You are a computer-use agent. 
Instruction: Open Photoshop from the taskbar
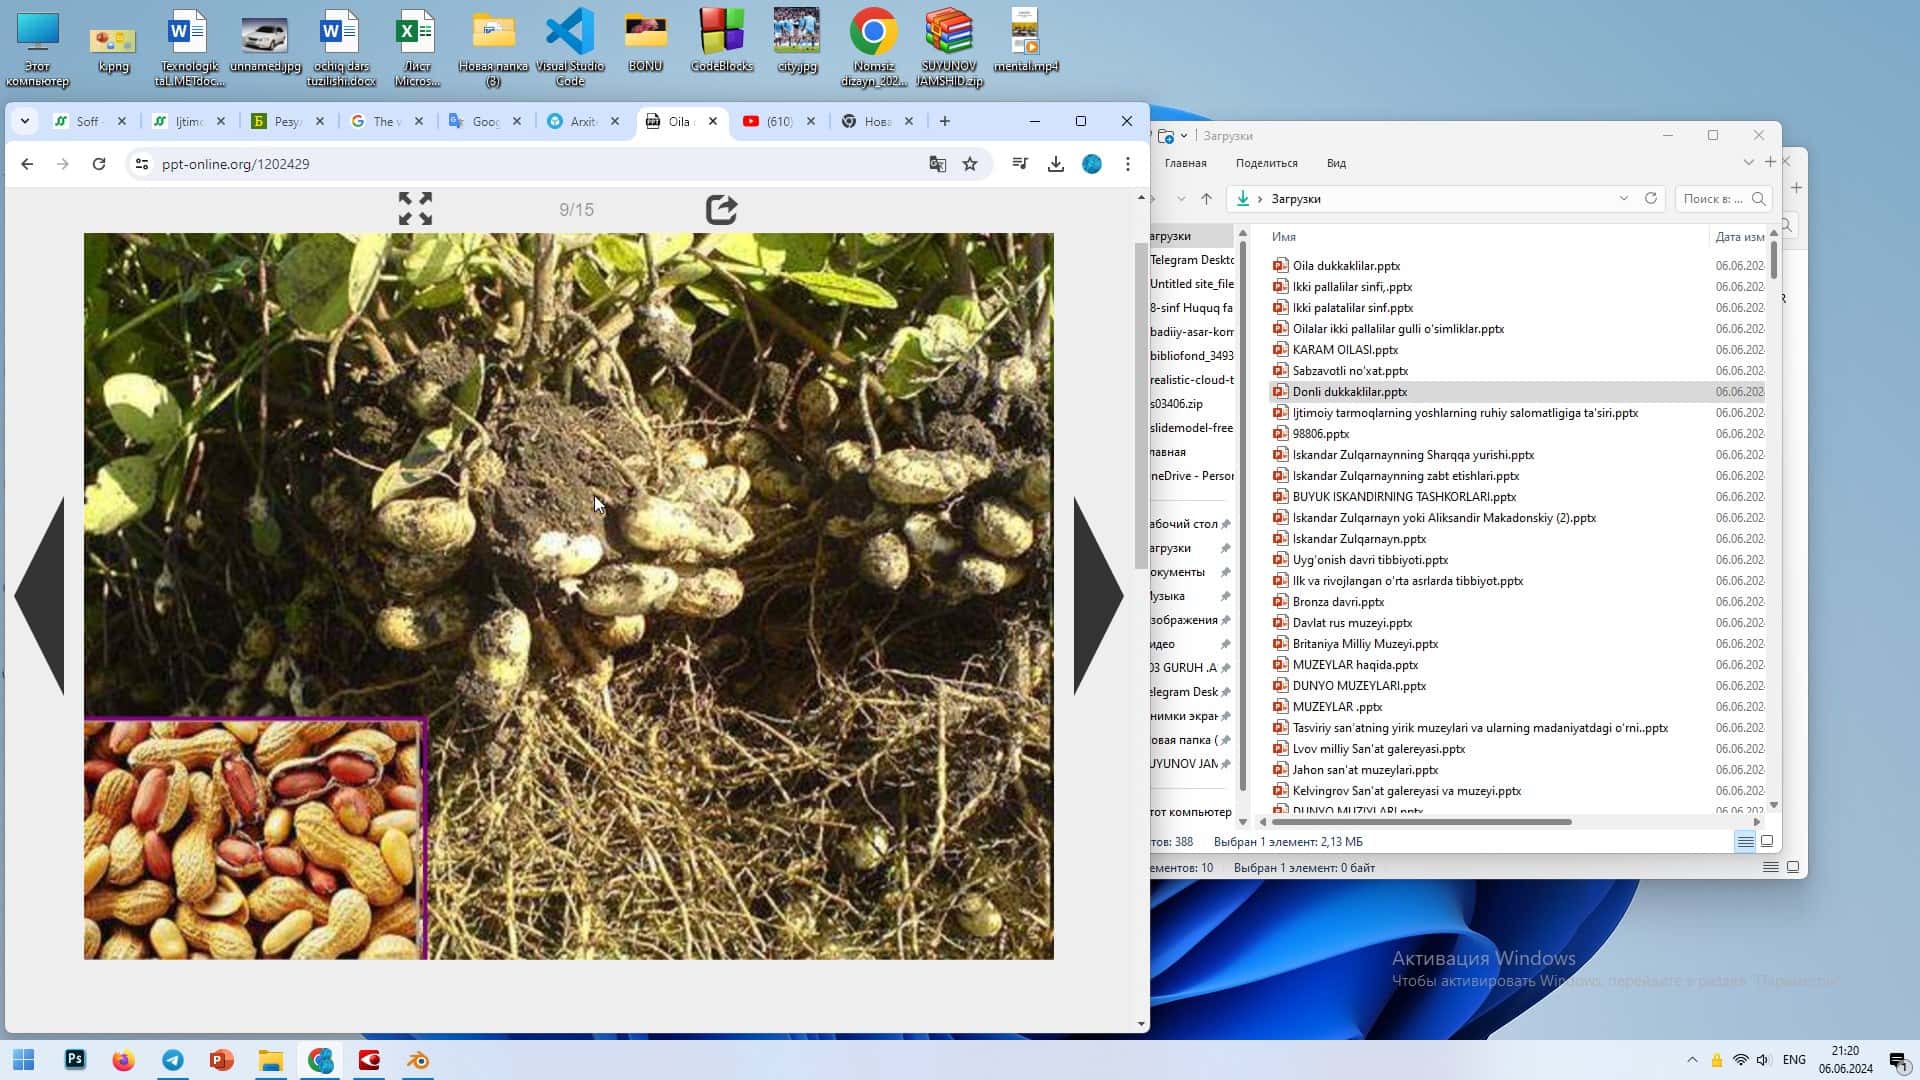click(75, 1060)
